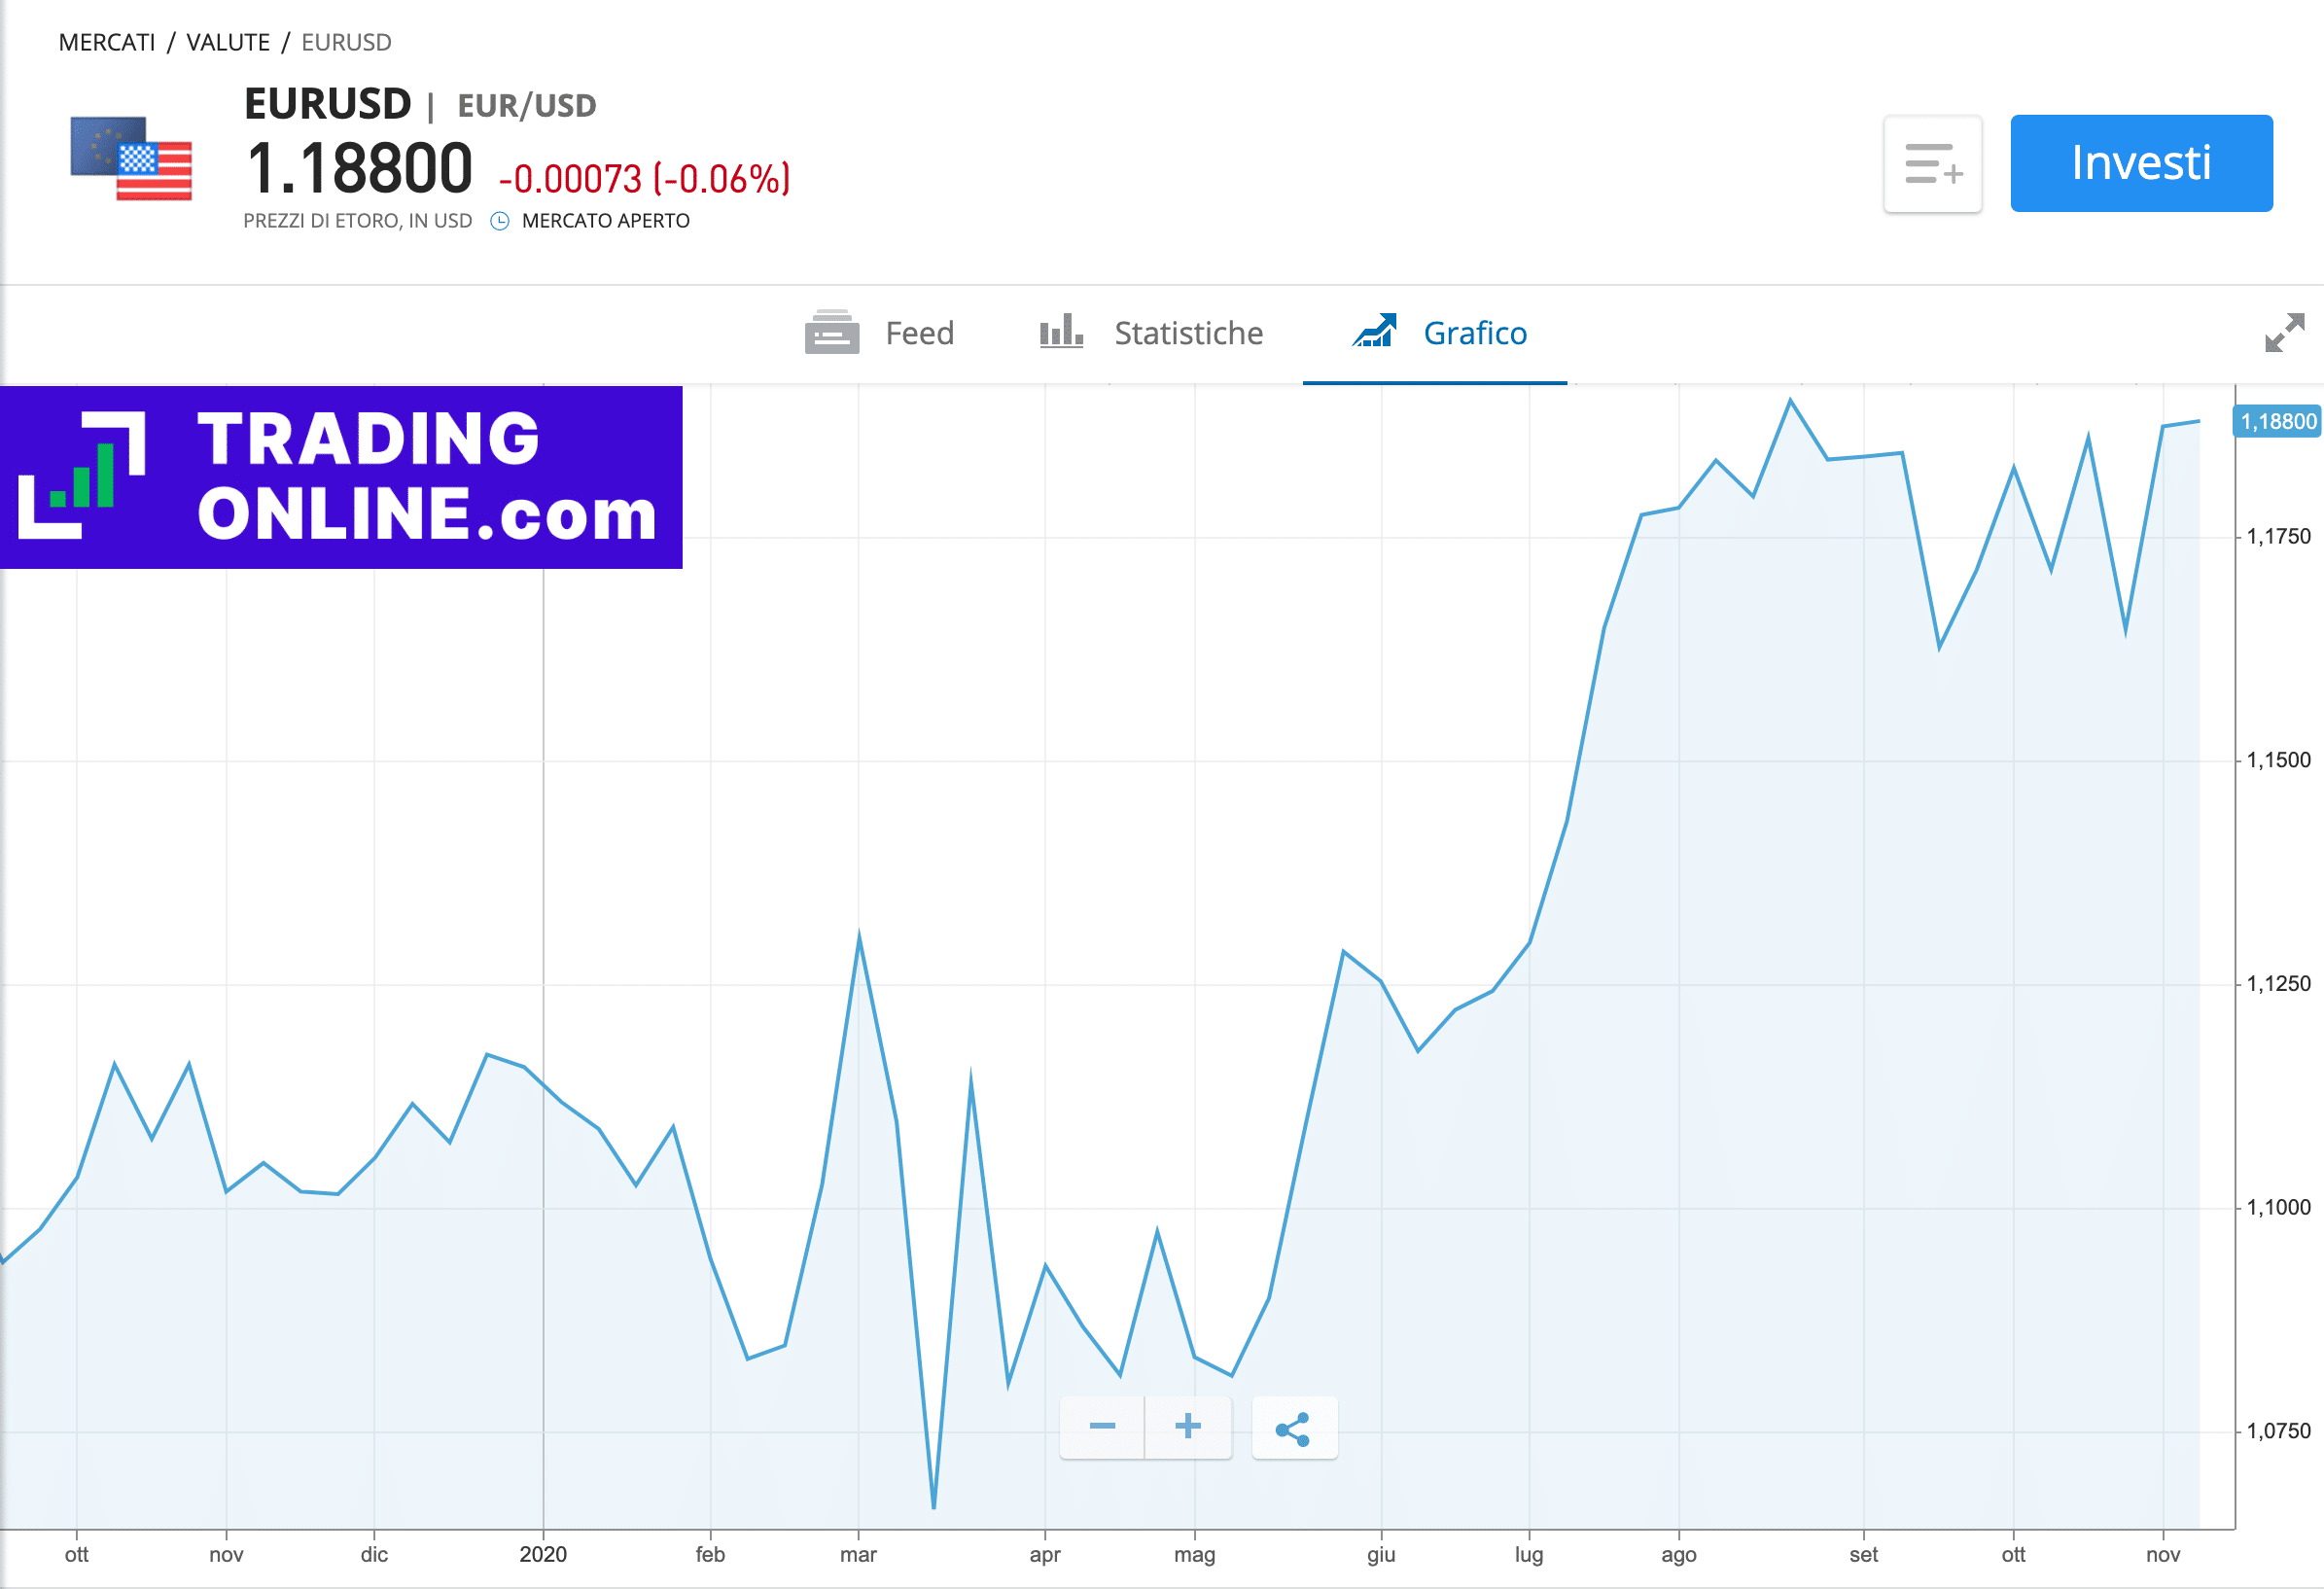
Task: Click the 2020 date axis label
Action: click(x=543, y=1555)
